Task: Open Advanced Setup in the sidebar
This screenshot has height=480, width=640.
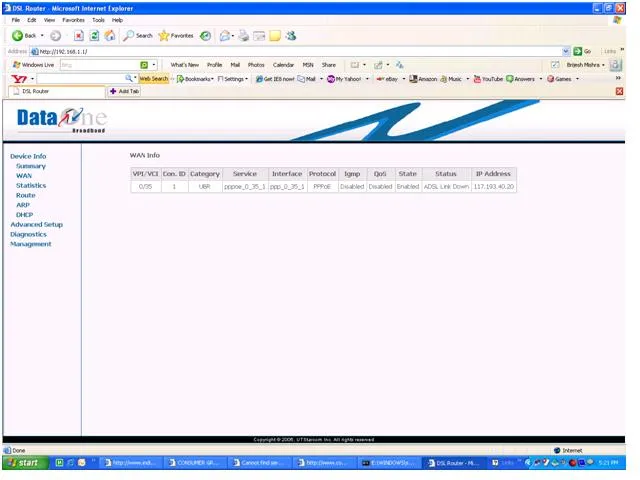Action: [x=36, y=224]
